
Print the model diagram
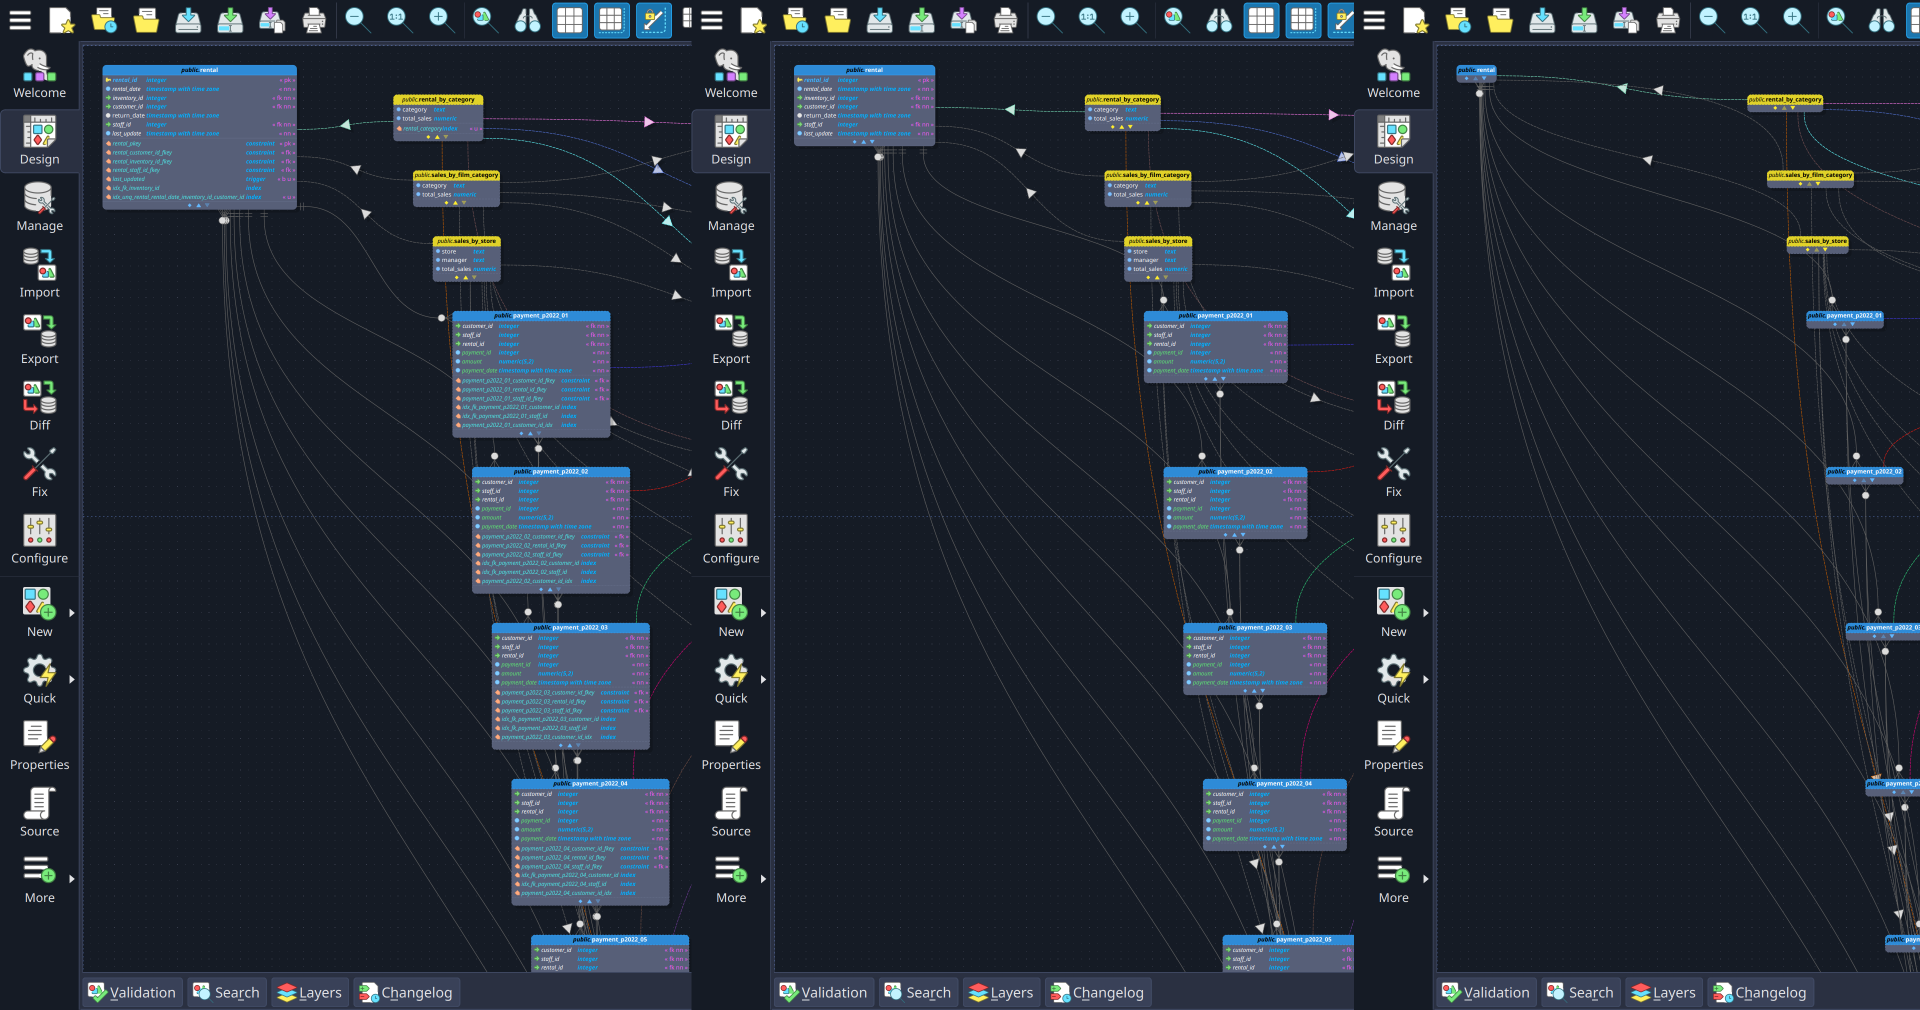314,20
